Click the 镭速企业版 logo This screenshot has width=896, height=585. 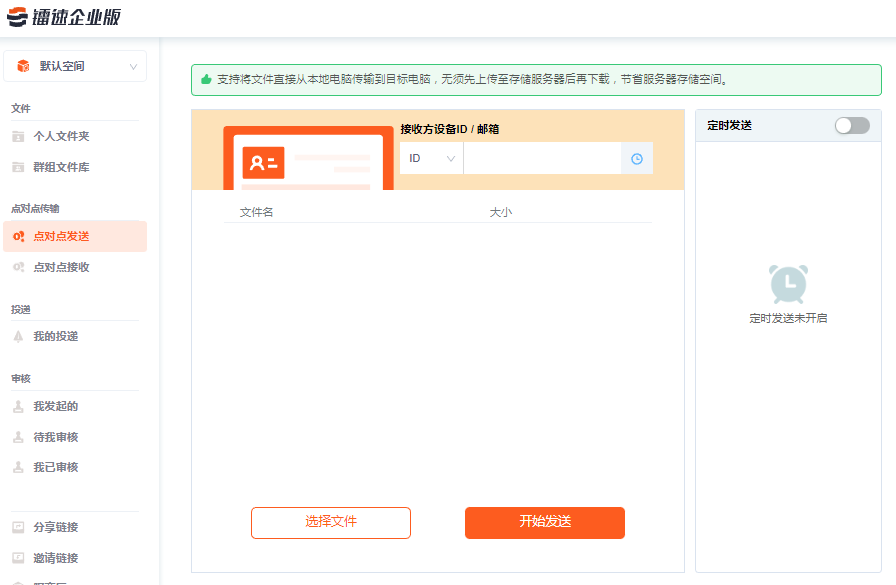[x=64, y=17]
